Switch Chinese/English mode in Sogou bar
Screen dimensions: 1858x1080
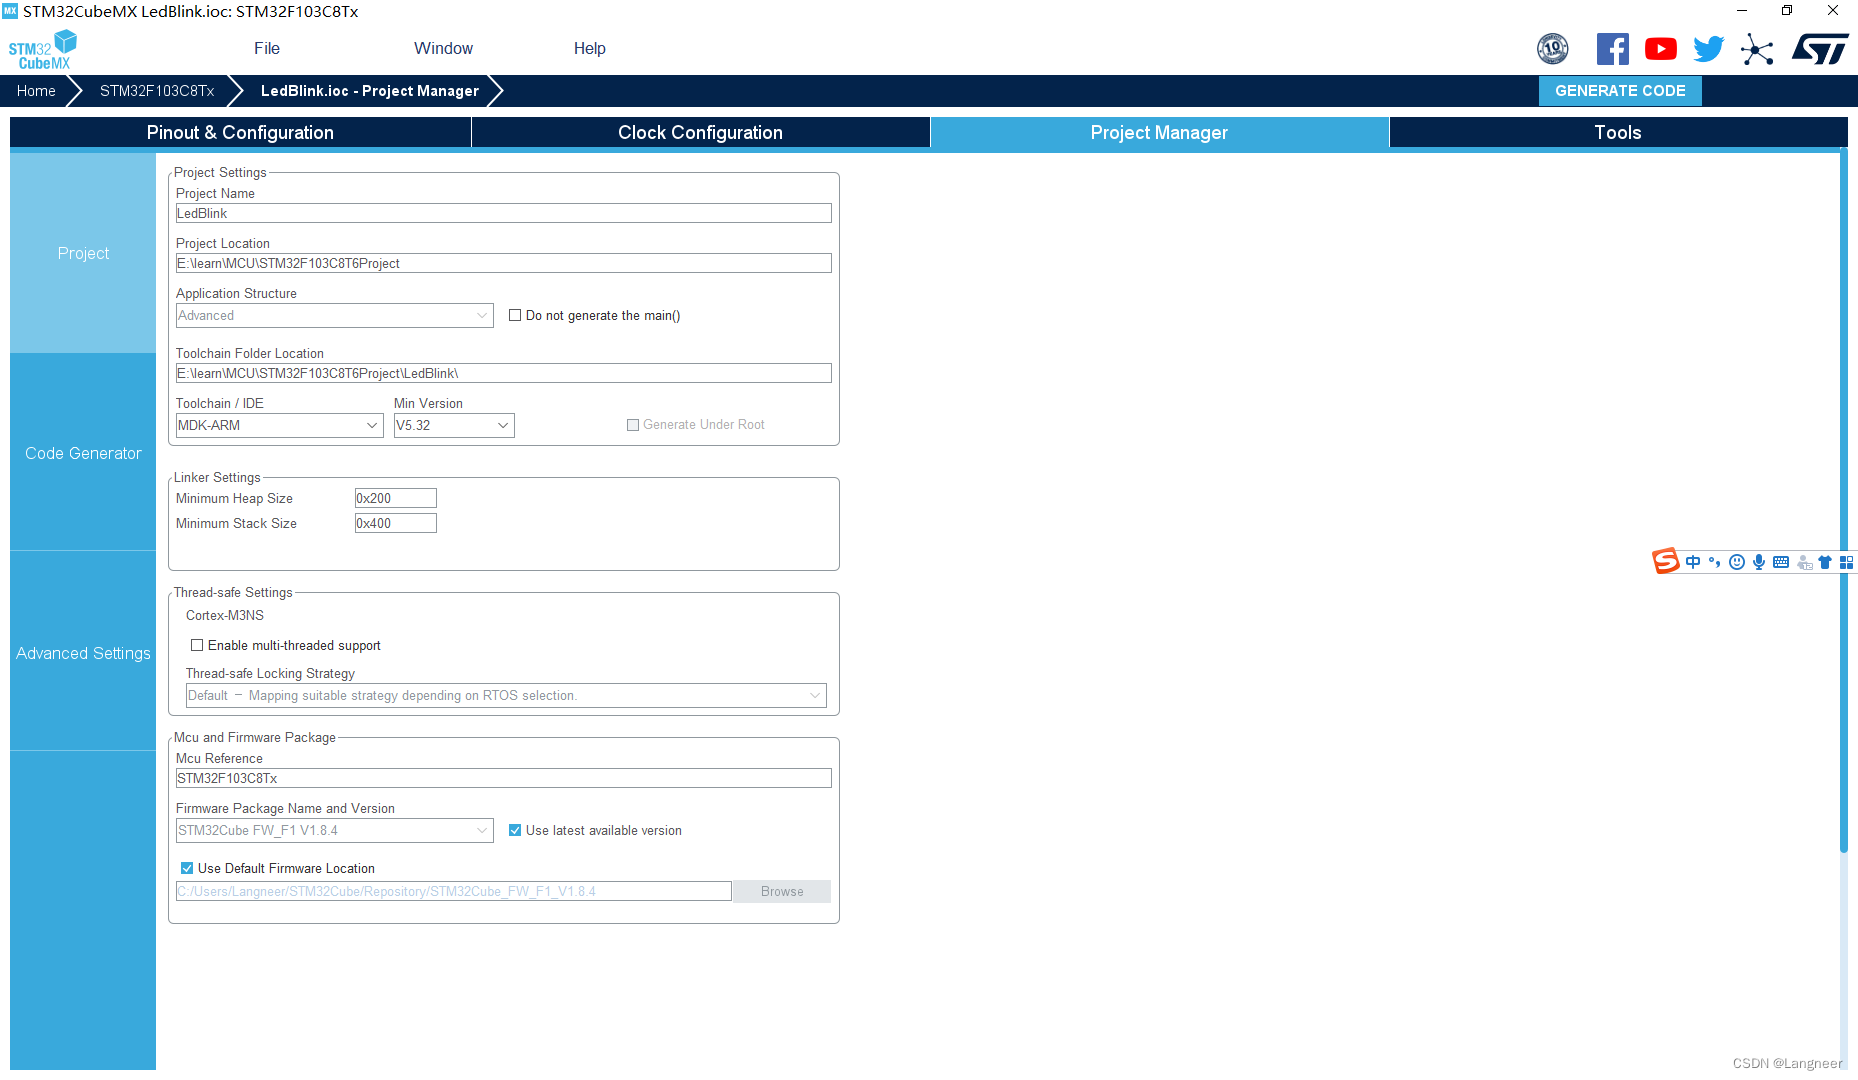1692,562
